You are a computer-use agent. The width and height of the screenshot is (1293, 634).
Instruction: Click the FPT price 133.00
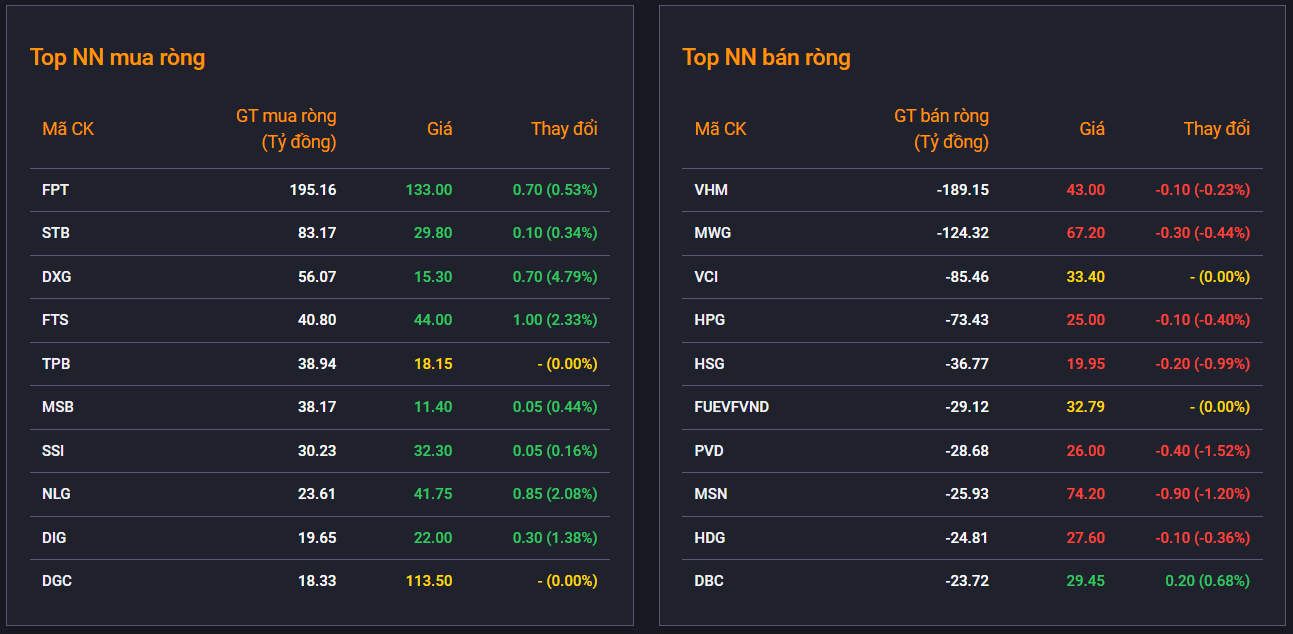click(x=429, y=190)
